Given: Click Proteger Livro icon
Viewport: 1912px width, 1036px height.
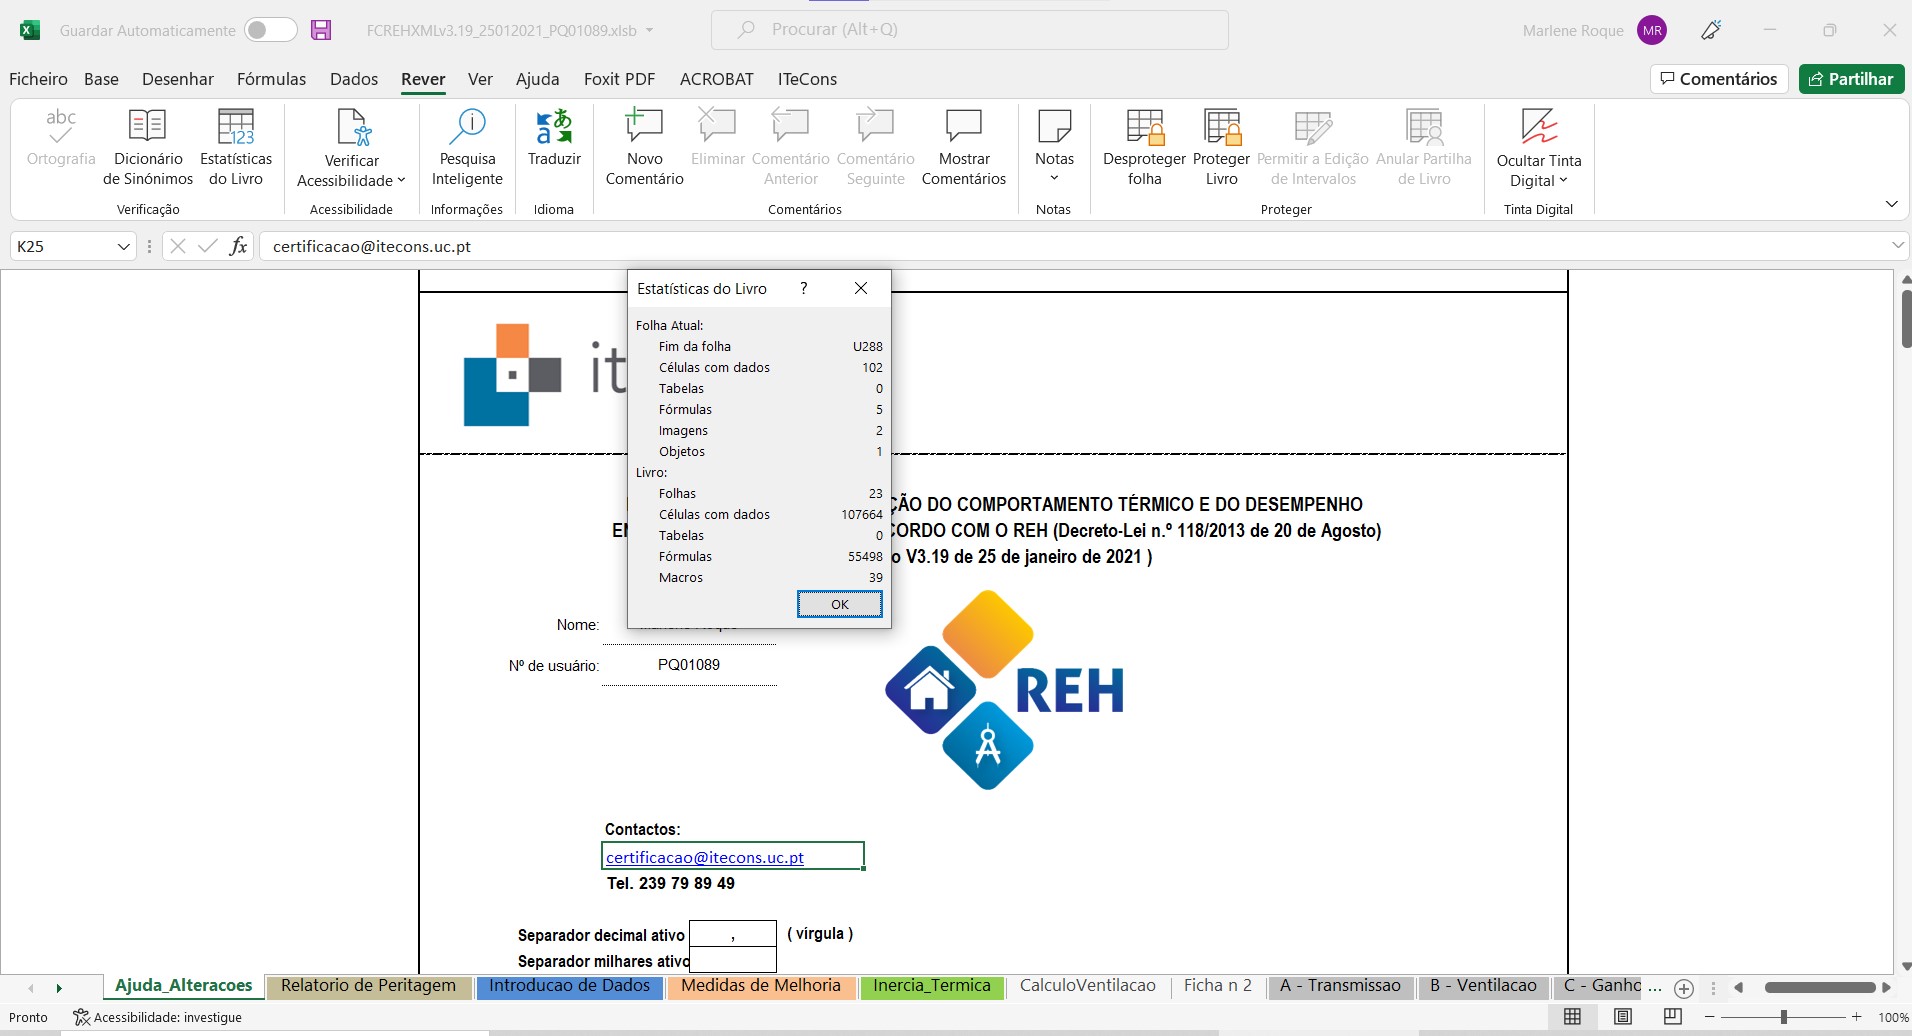Looking at the screenshot, I should coord(1222,126).
